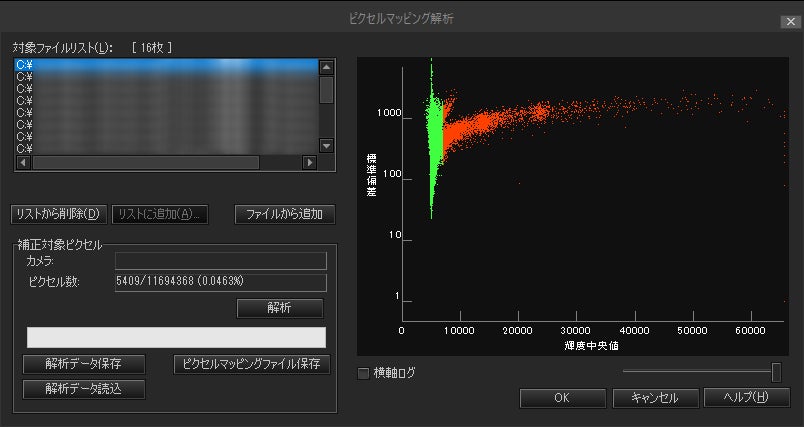The width and height of the screenshot is (804, 427).
Task: Click the file list scroll down arrow
Action: [327, 146]
